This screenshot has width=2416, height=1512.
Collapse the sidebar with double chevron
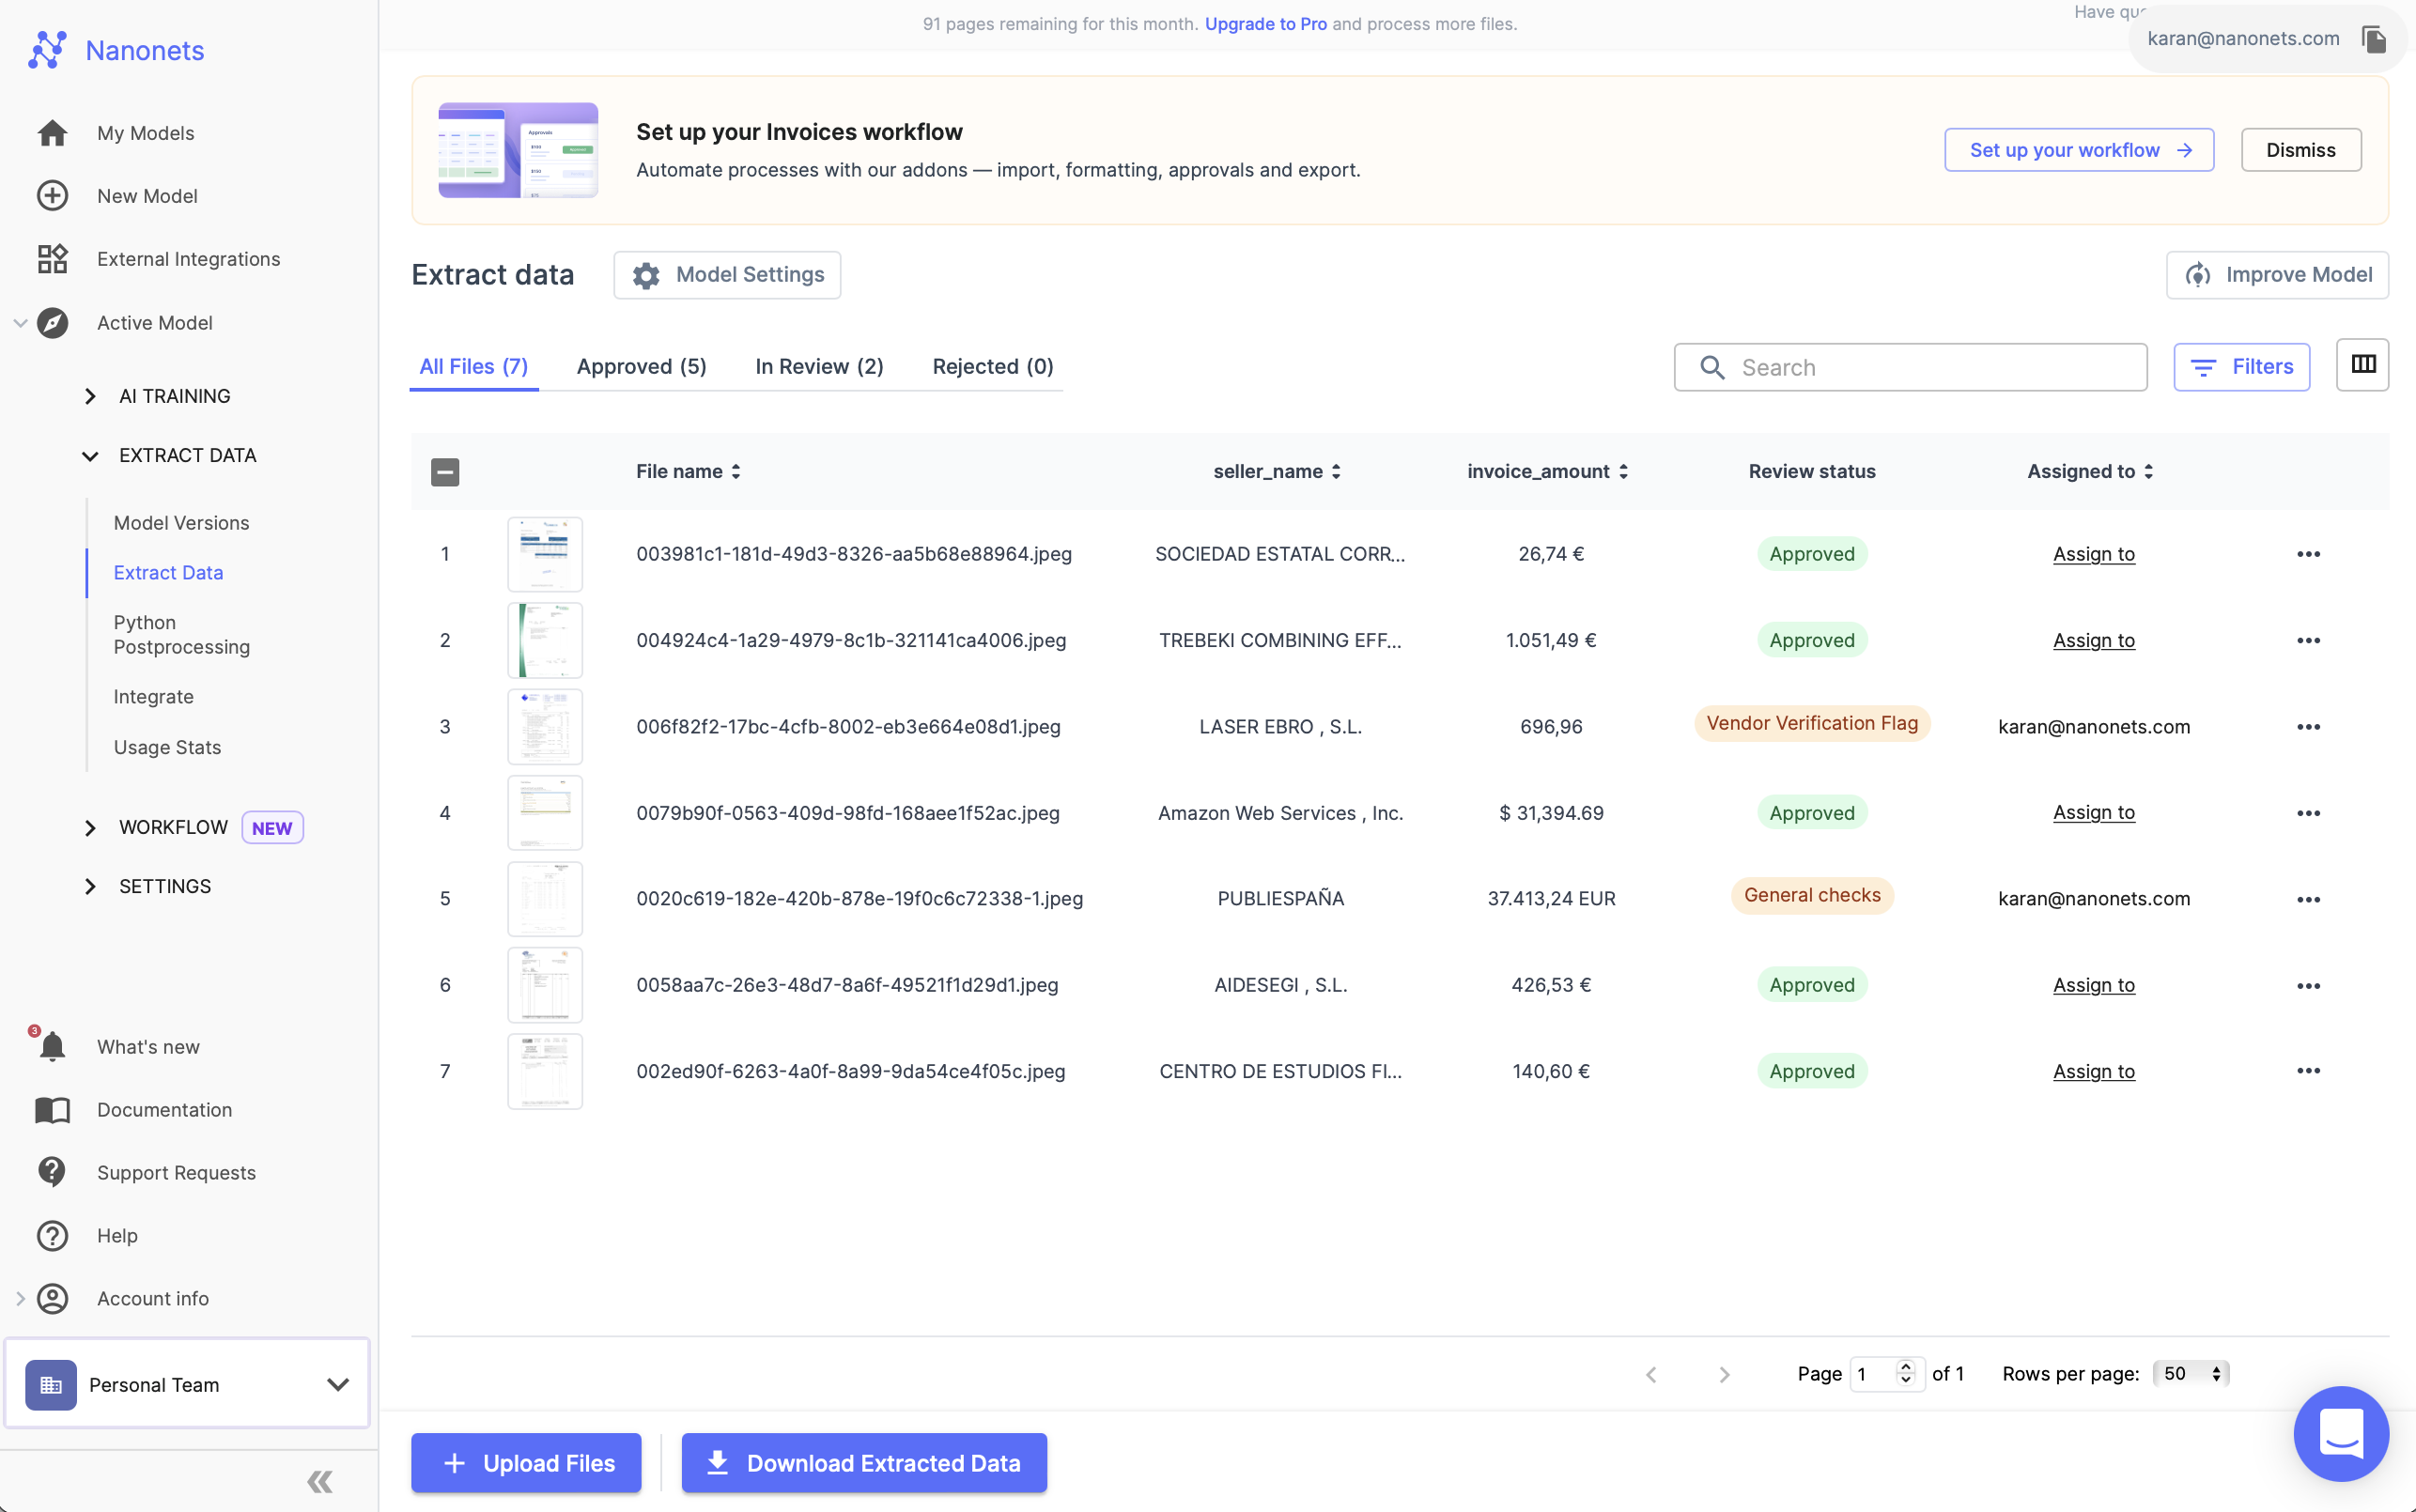click(320, 1481)
